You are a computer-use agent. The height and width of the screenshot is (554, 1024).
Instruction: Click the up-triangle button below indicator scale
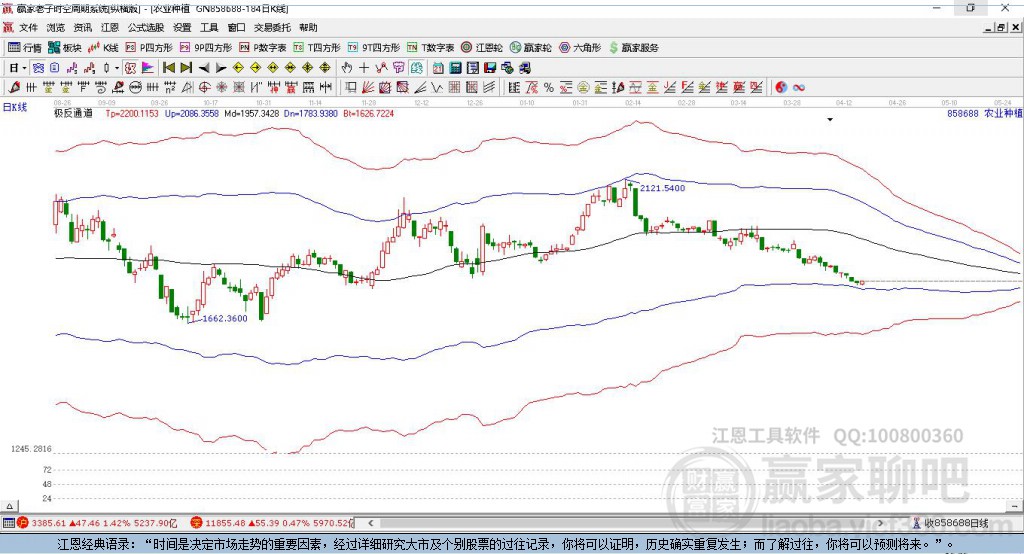pyautogui.click(x=9, y=506)
